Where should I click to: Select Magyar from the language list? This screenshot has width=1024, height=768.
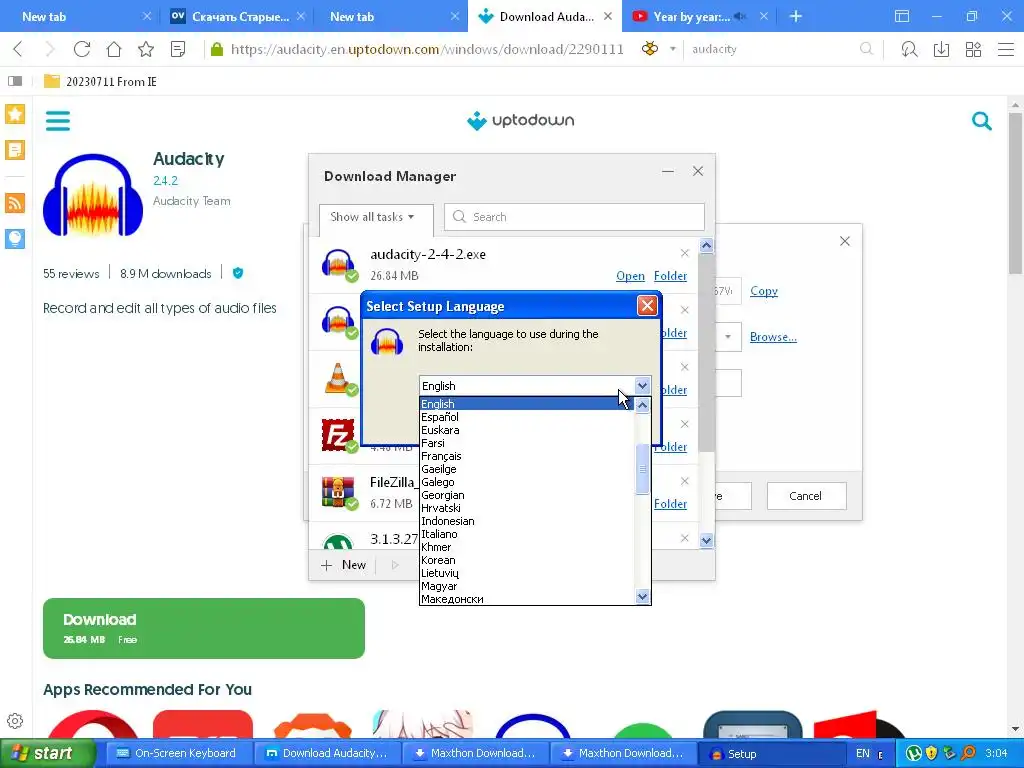pyautogui.click(x=439, y=586)
